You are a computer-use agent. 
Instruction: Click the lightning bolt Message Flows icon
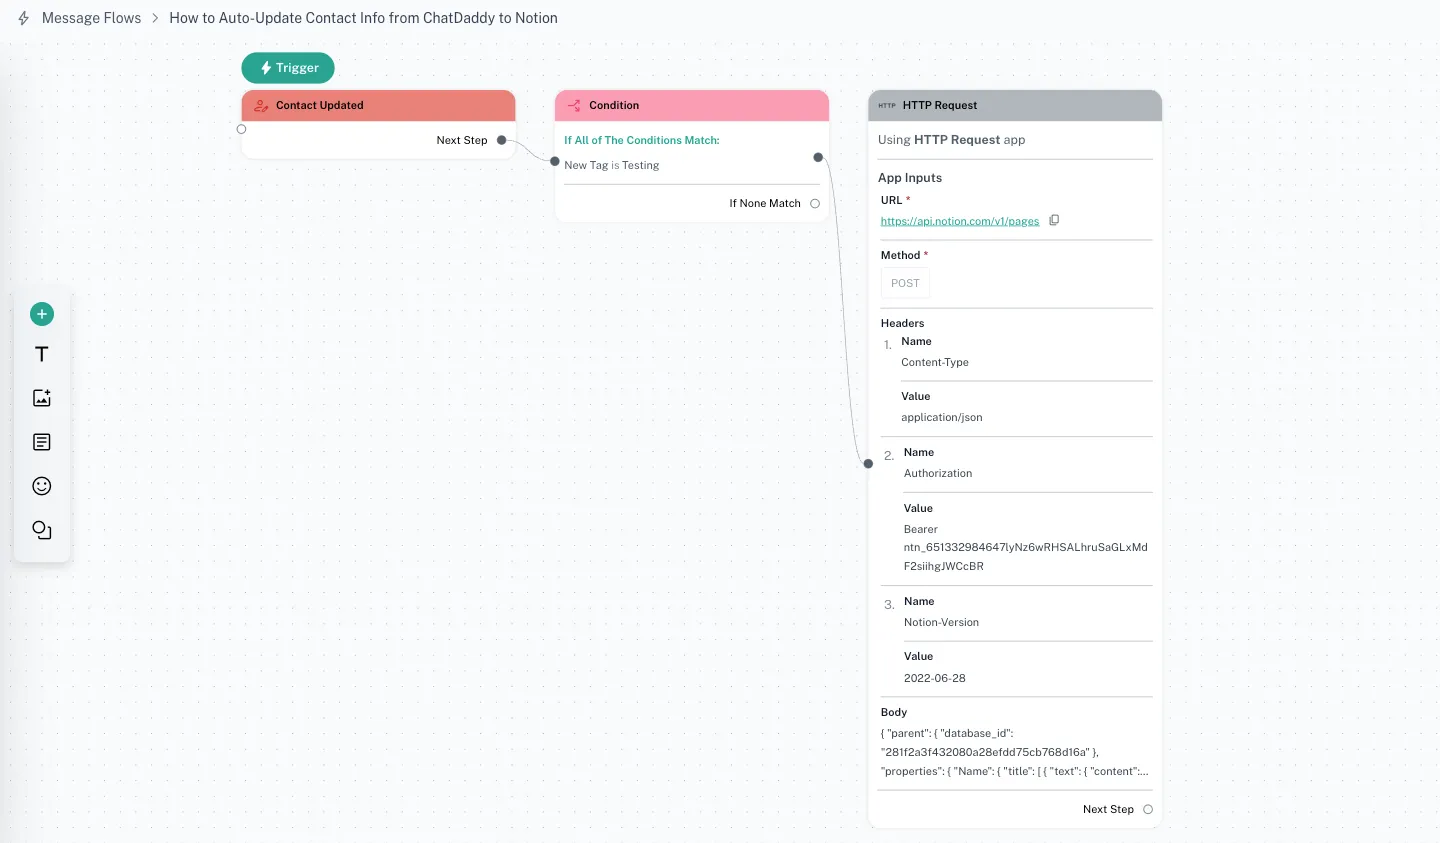(x=24, y=18)
